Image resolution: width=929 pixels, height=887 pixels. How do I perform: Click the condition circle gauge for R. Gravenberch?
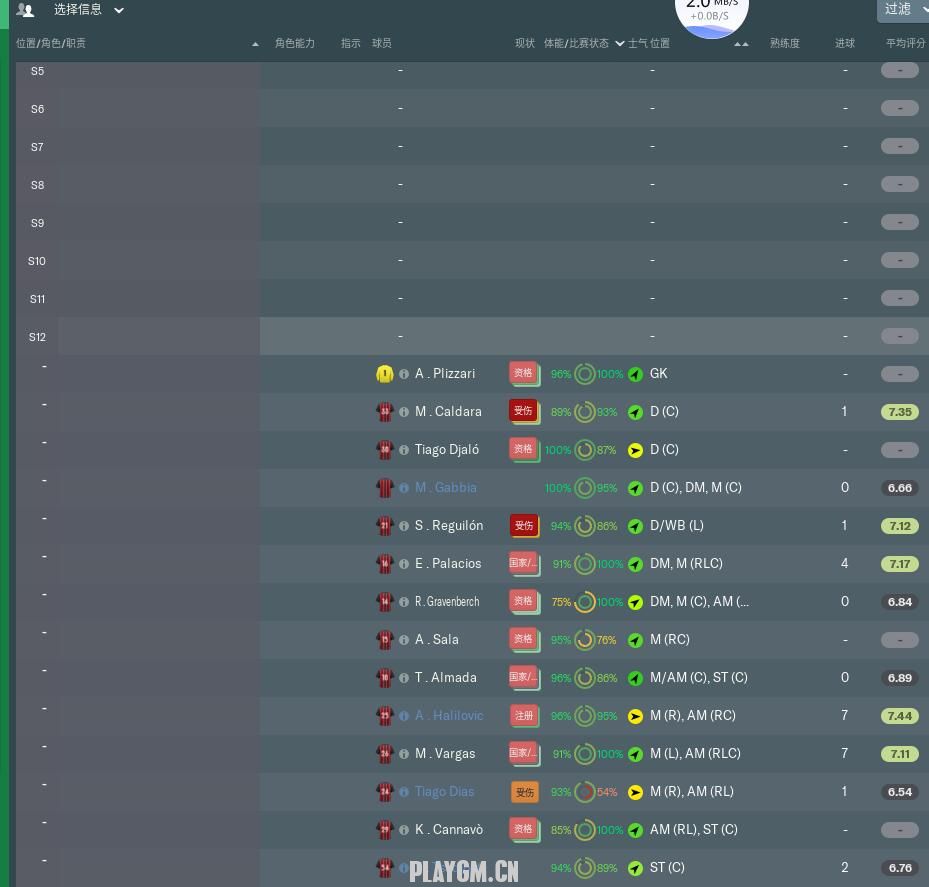[585, 602]
